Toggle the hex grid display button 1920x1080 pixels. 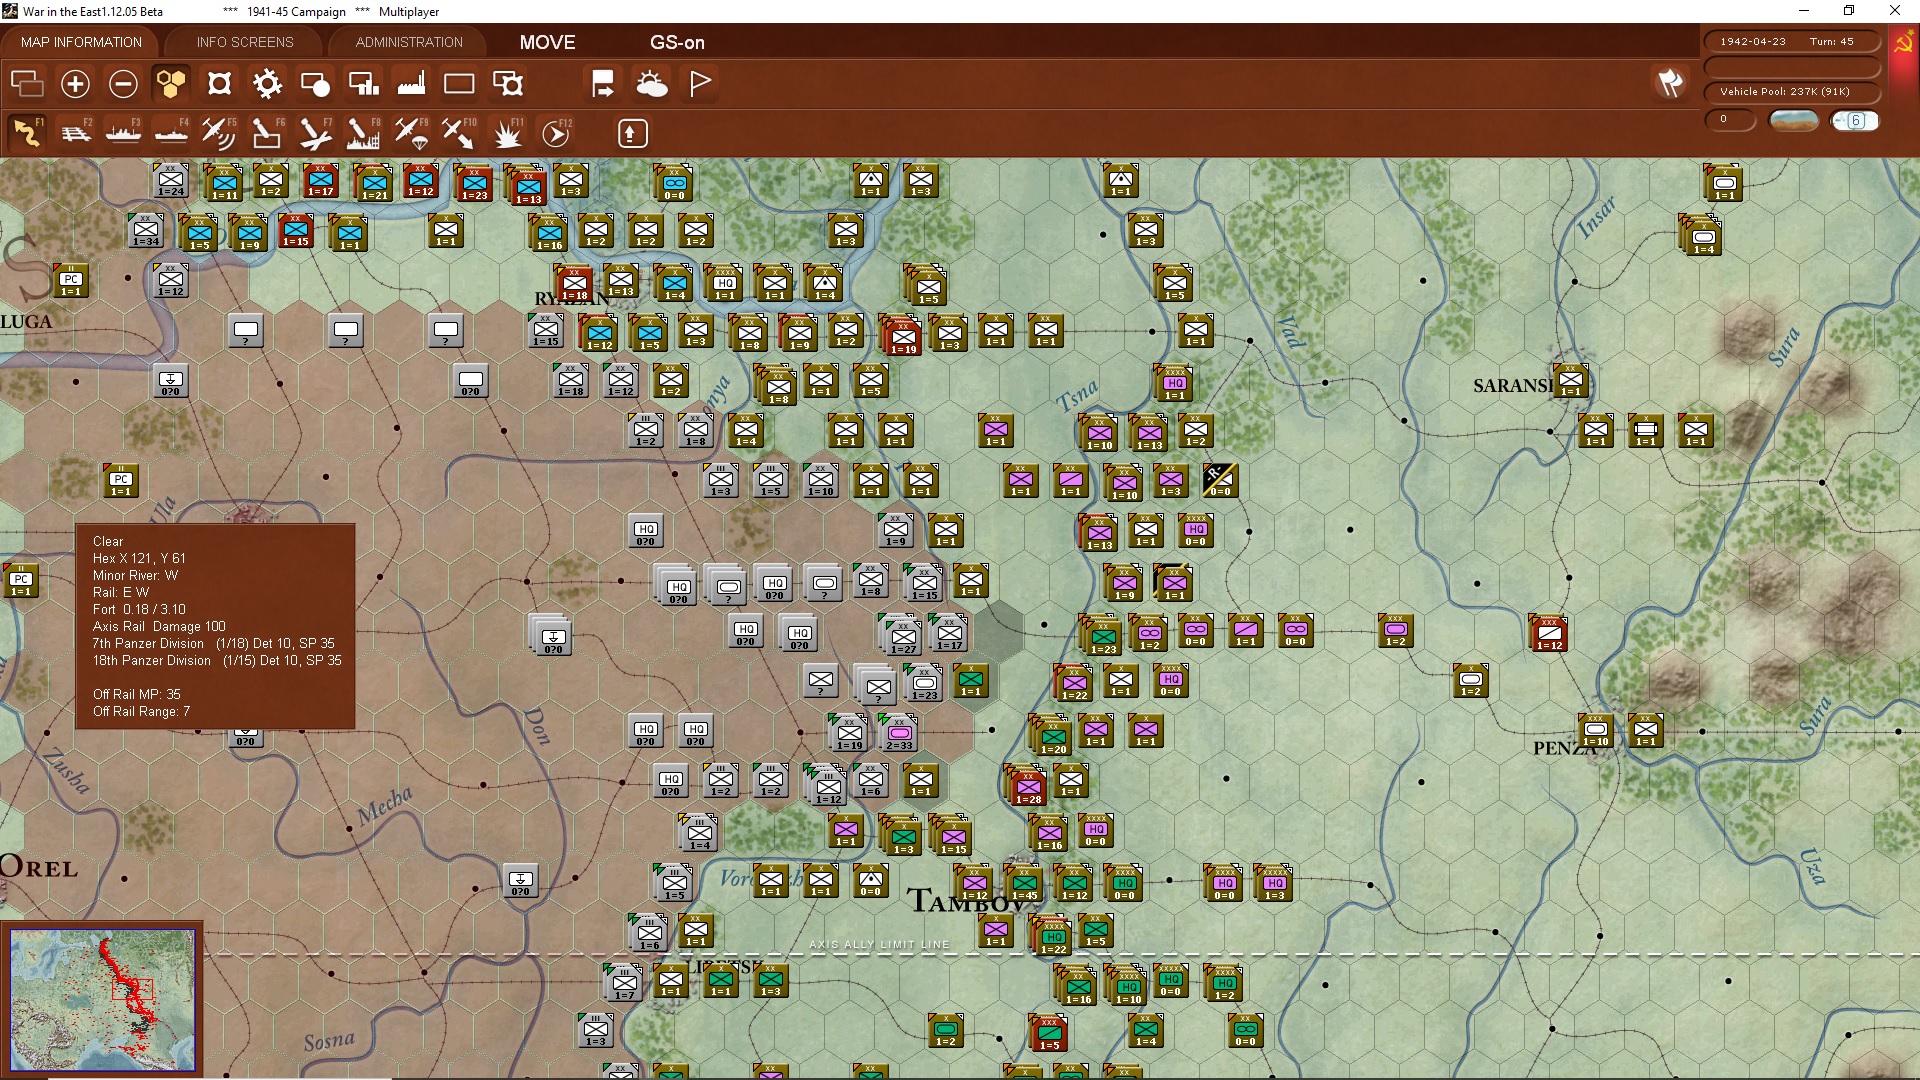(x=171, y=84)
